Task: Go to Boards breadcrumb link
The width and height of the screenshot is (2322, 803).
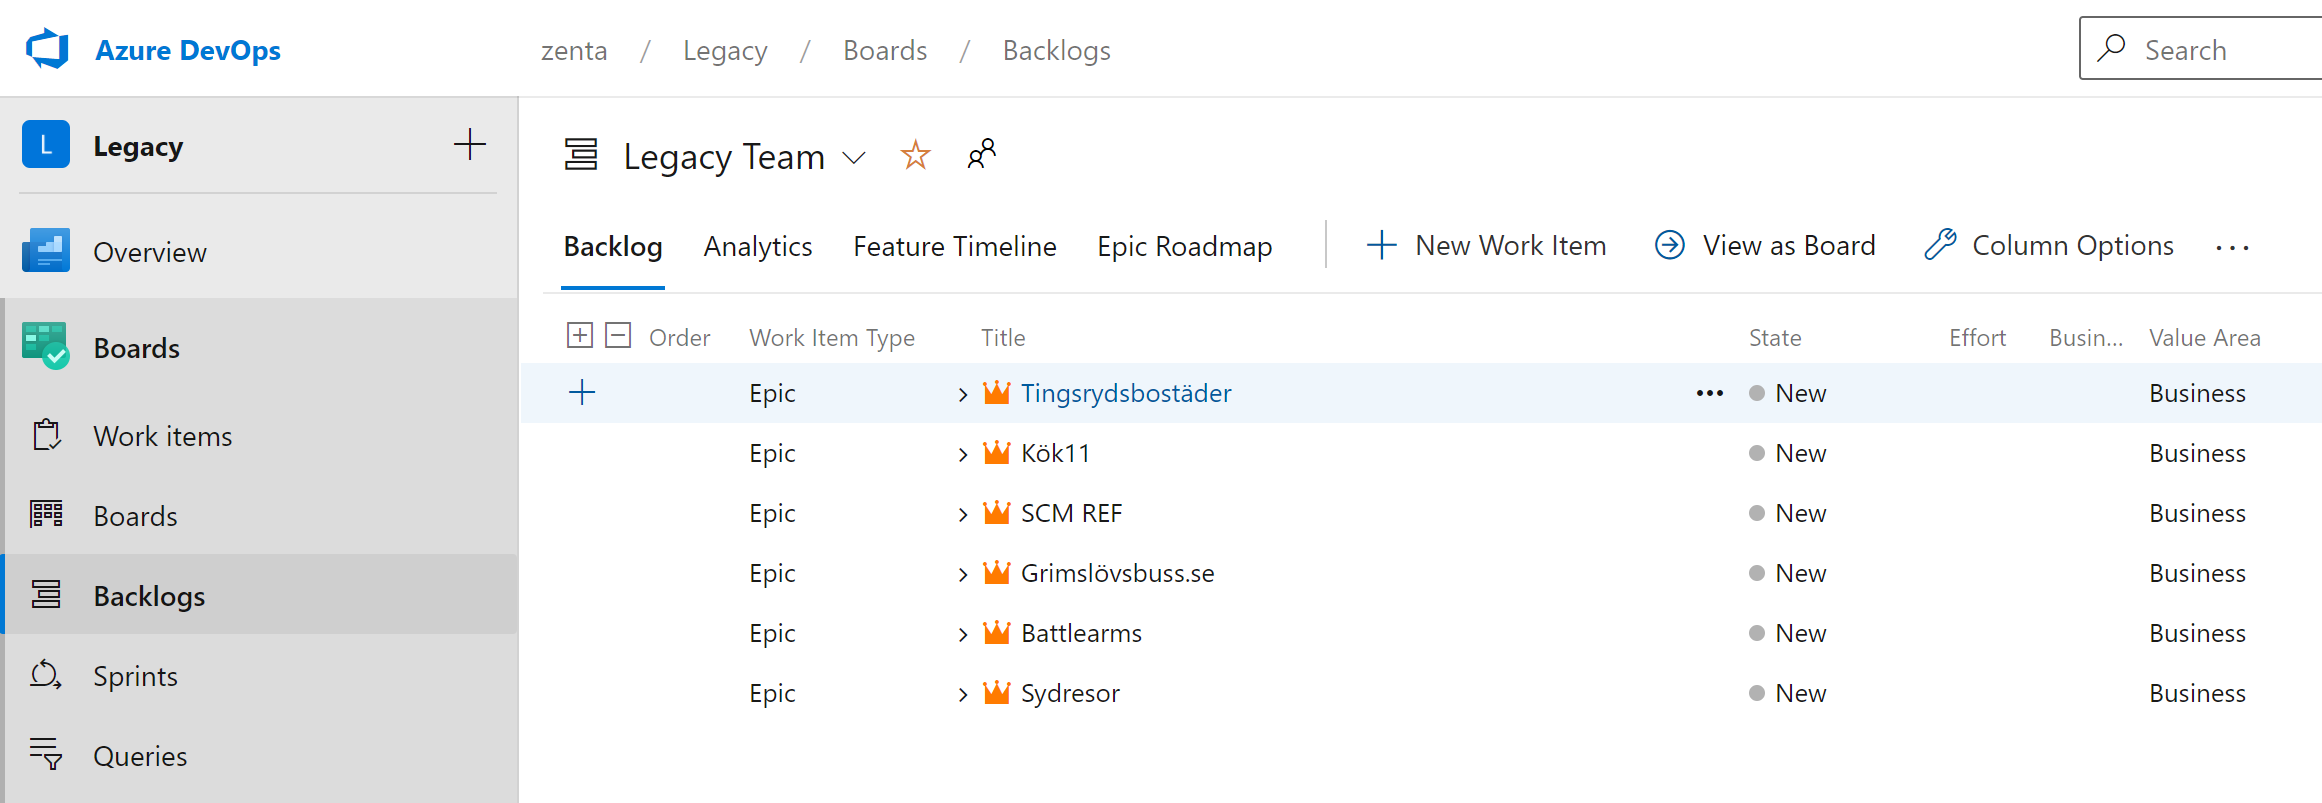Action: click(x=885, y=50)
